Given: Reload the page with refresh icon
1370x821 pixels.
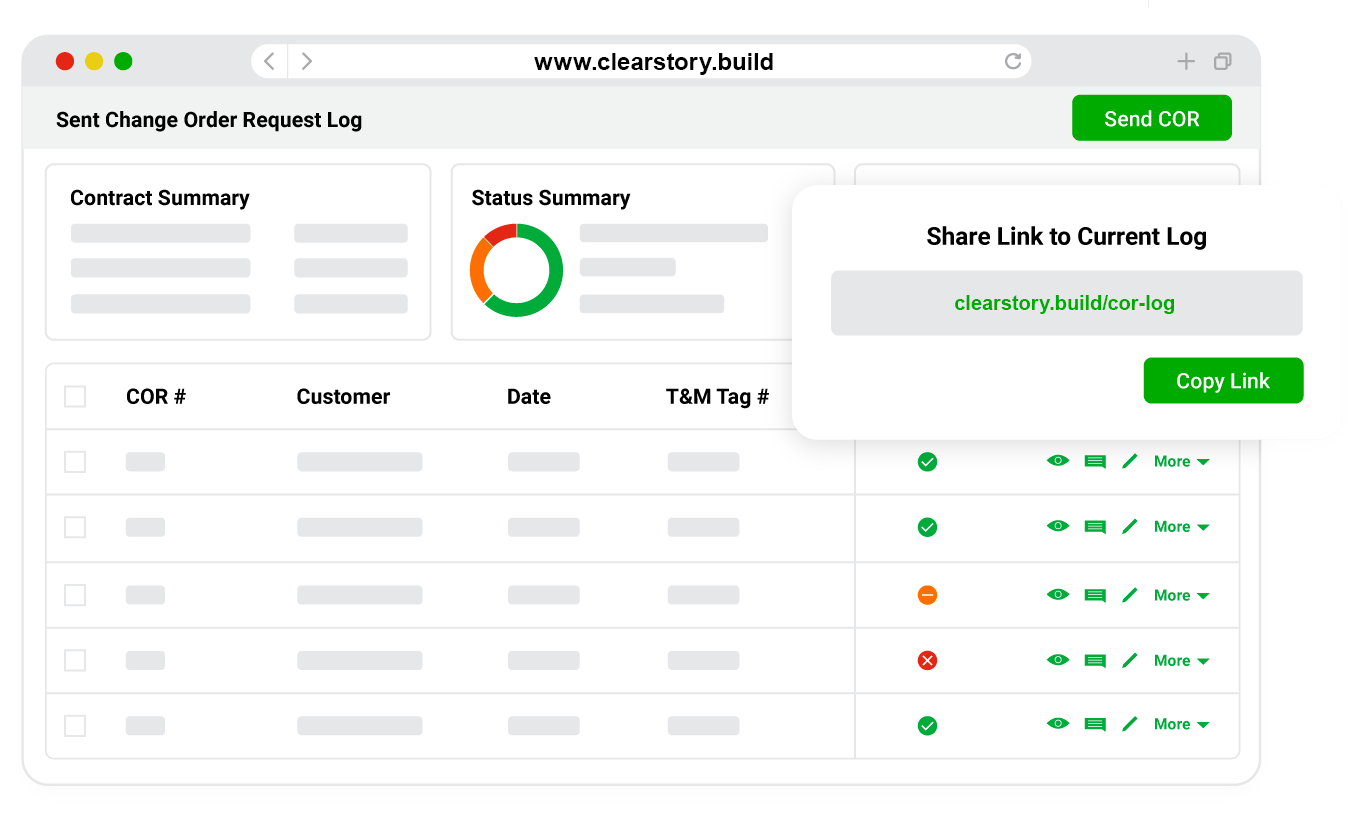Looking at the screenshot, I should tap(1013, 61).
